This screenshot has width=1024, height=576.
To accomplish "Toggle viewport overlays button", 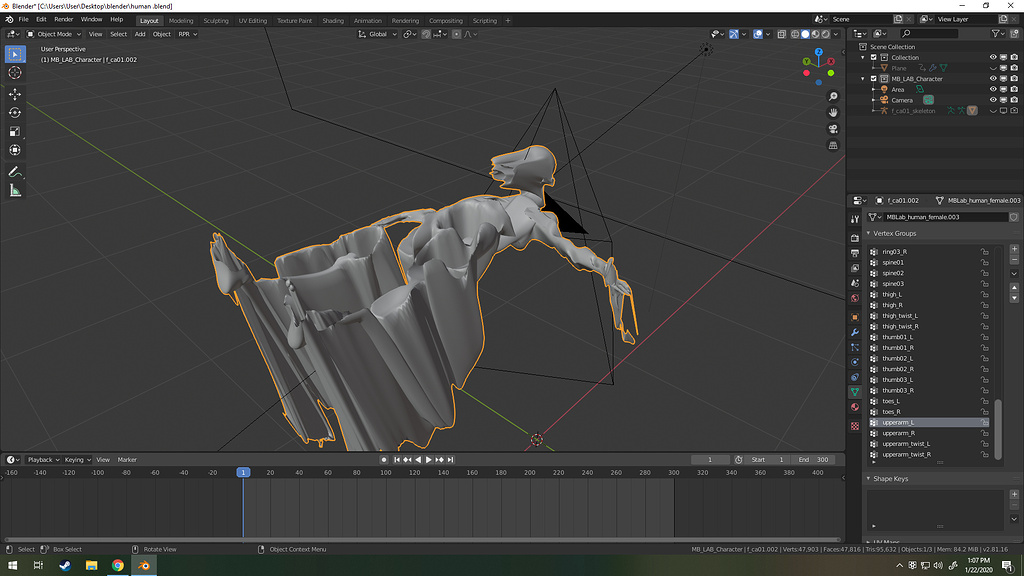I will point(758,34).
